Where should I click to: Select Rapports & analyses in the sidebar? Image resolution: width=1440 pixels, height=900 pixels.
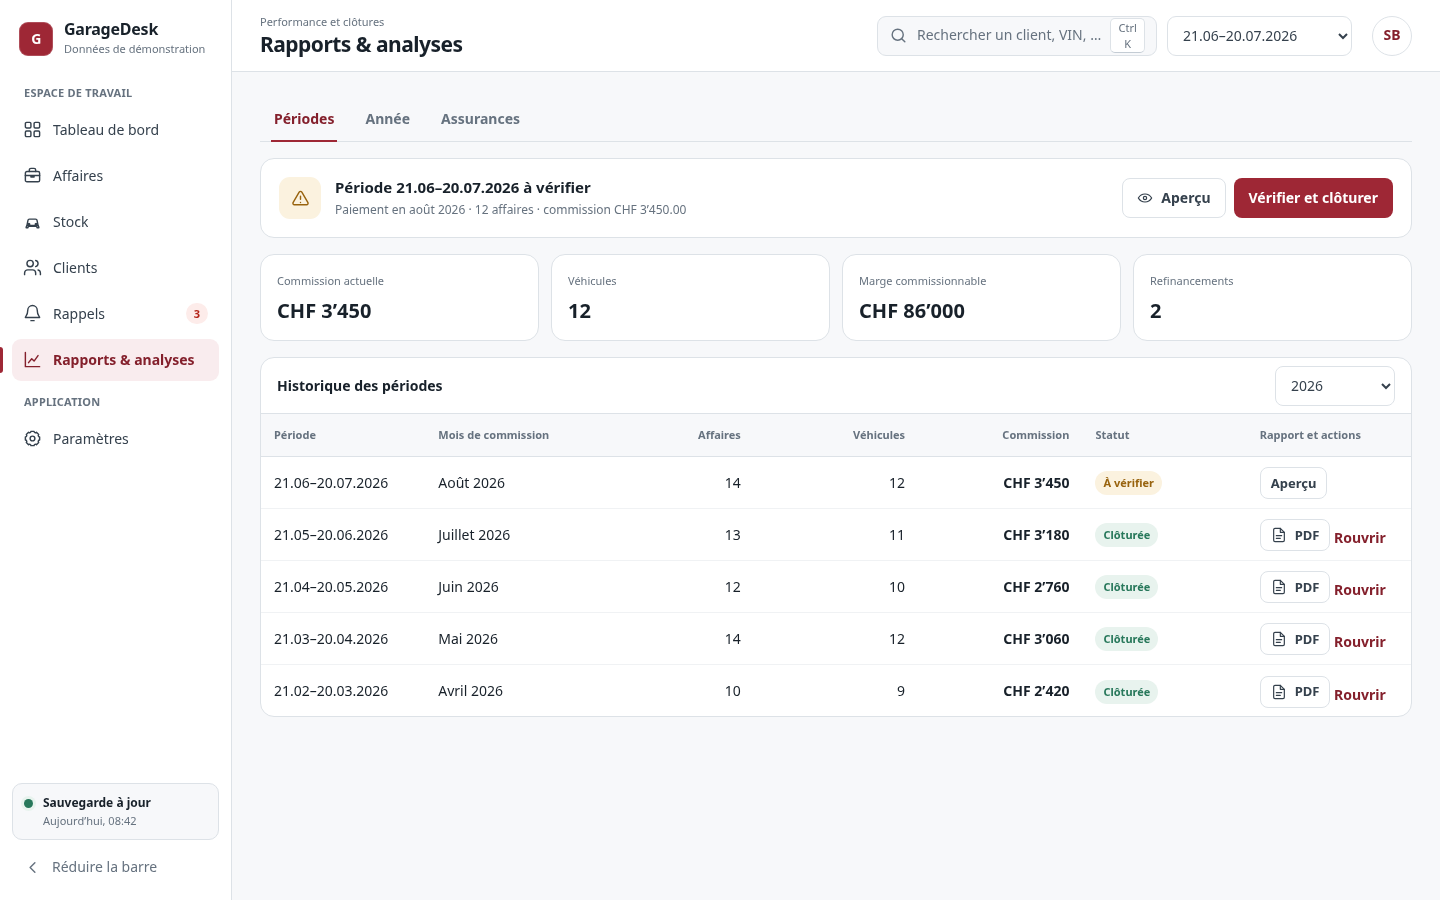click(x=115, y=360)
